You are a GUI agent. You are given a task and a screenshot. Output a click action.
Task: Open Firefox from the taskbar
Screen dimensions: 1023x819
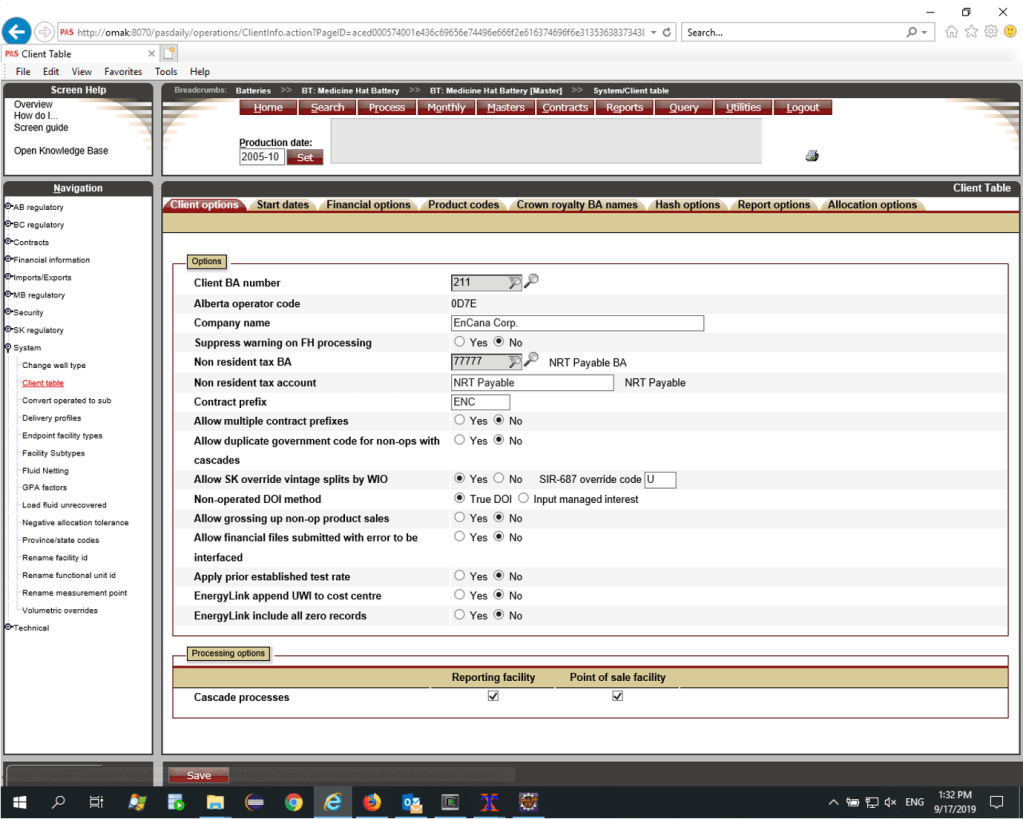371,802
